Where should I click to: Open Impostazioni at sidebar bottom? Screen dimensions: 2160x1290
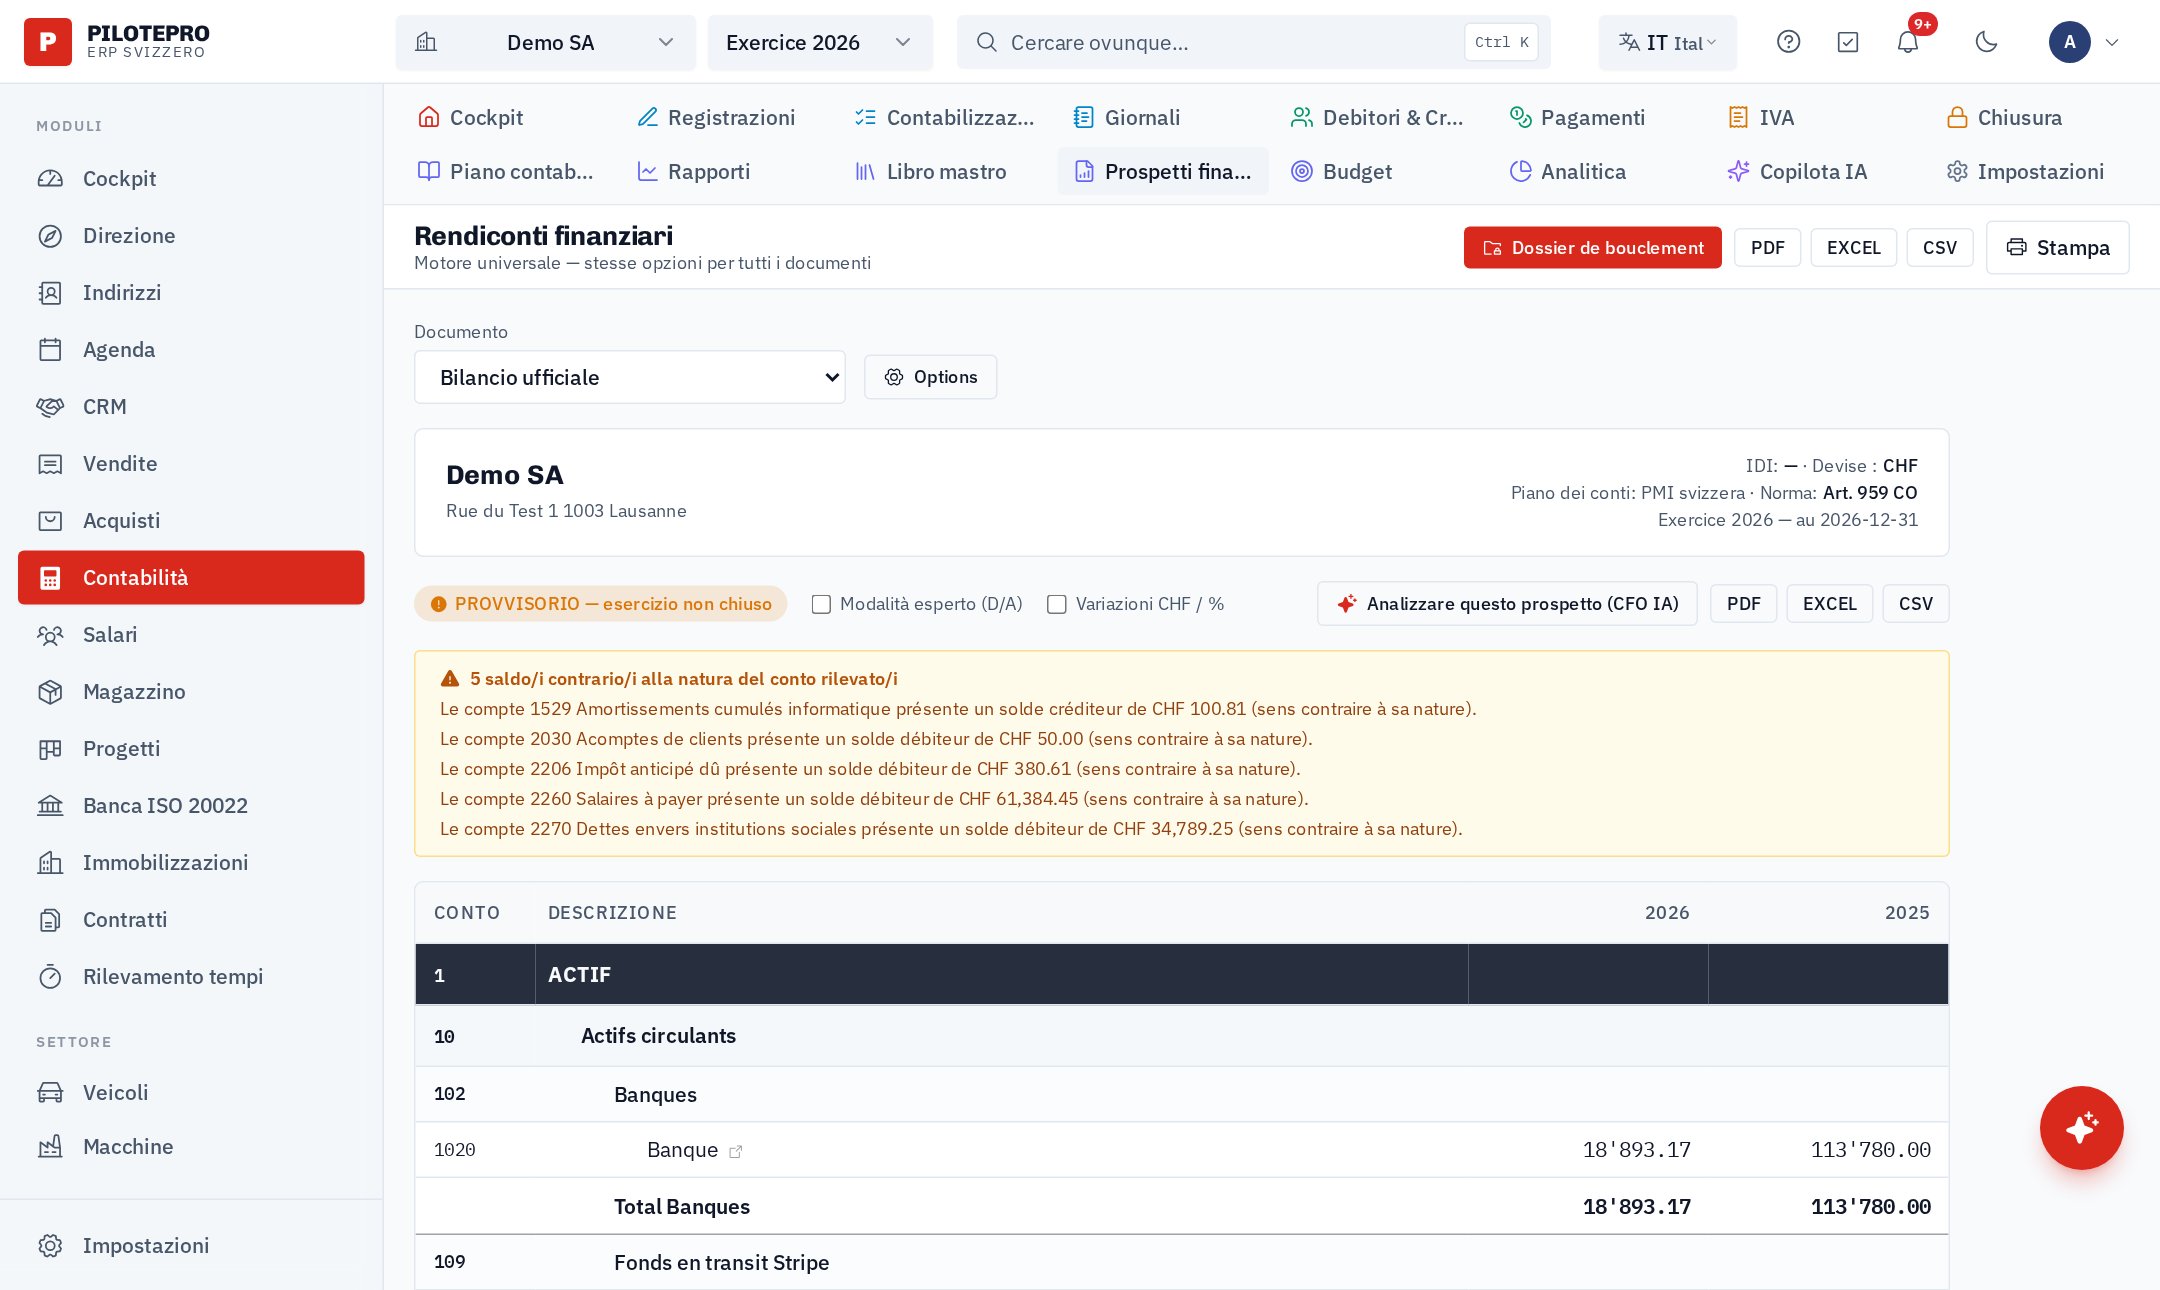click(x=191, y=1246)
